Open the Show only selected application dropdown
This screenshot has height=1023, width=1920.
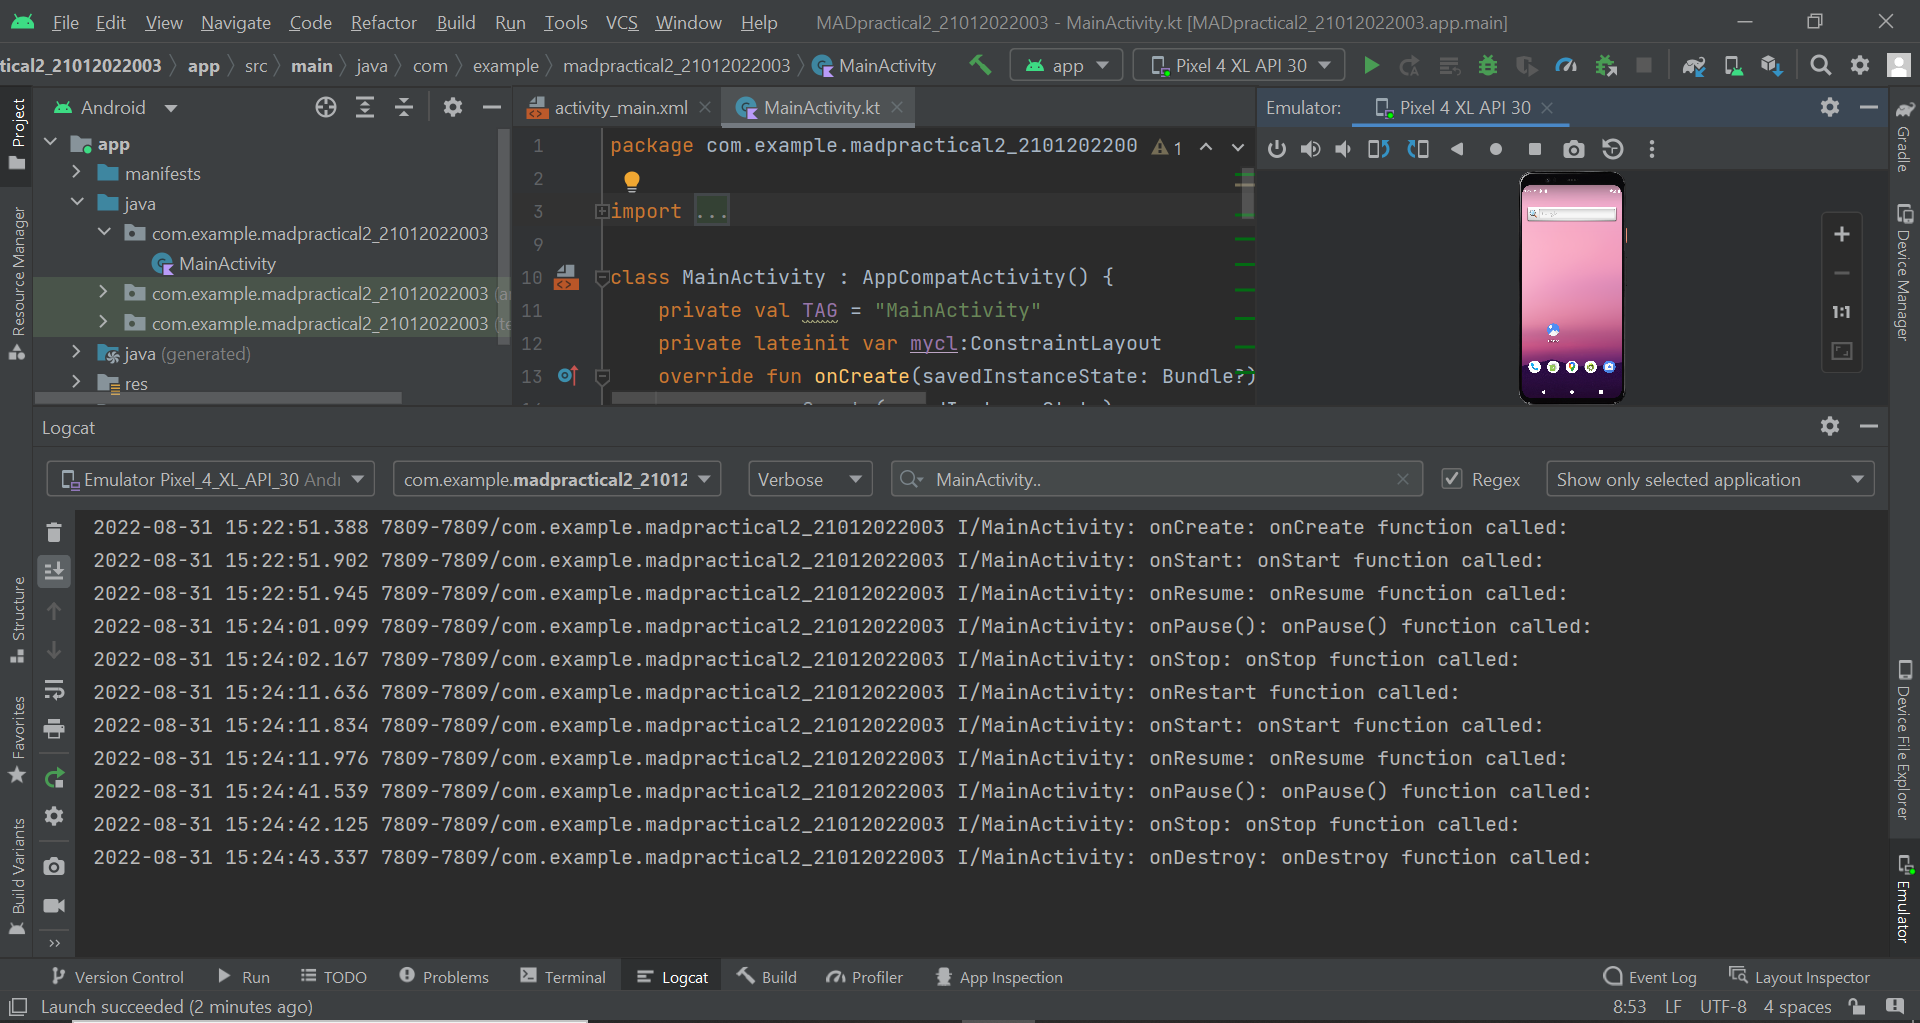click(x=1710, y=479)
